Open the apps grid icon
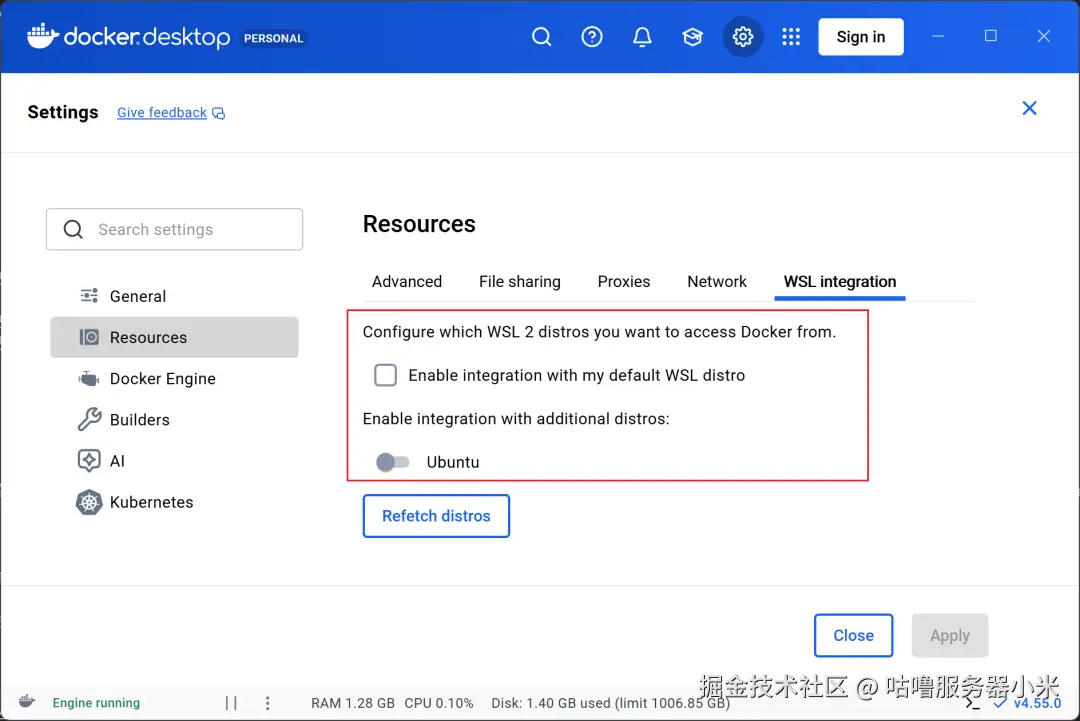 (791, 37)
